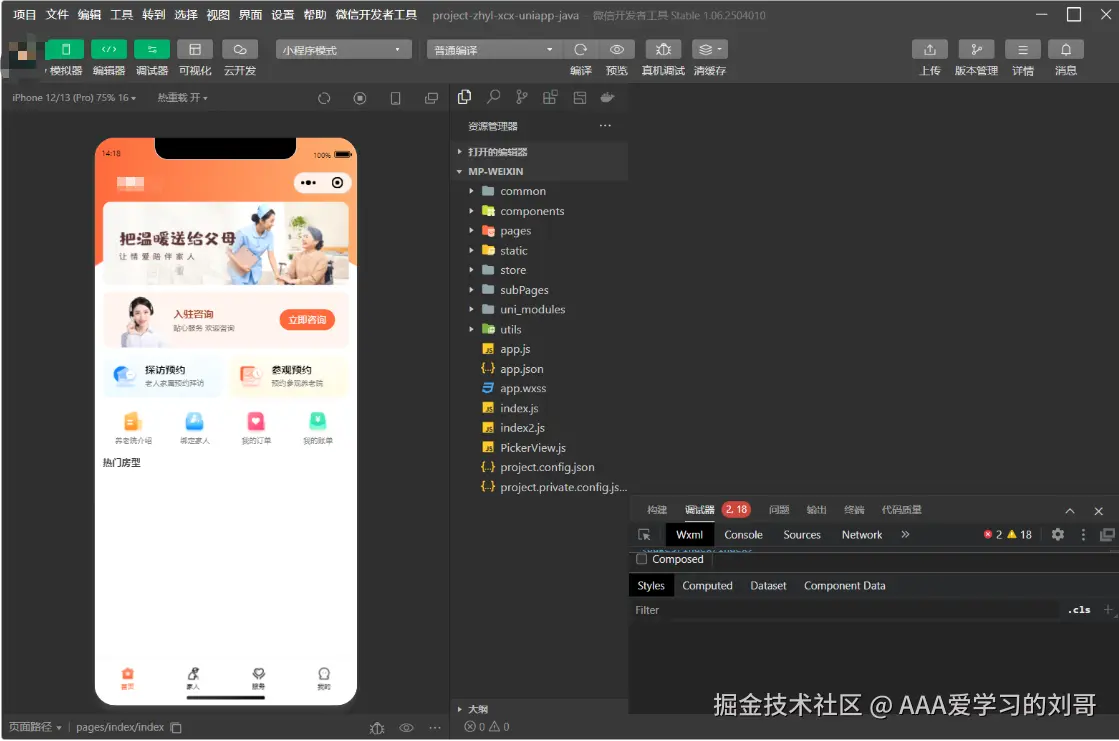The image size is (1119, 741).
Task: Click the styles Filter input field
Action: pyautogui.click(x=846, y=610)
